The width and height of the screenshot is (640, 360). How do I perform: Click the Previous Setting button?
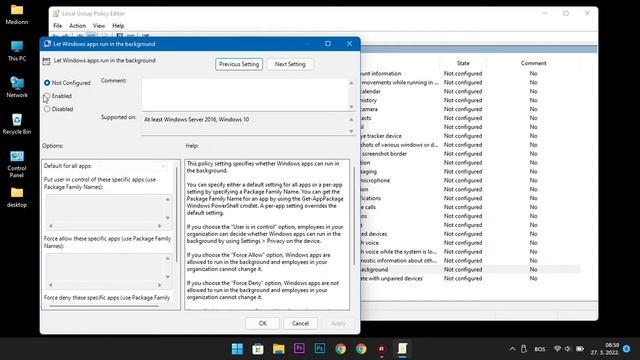(x=239, y=64)
